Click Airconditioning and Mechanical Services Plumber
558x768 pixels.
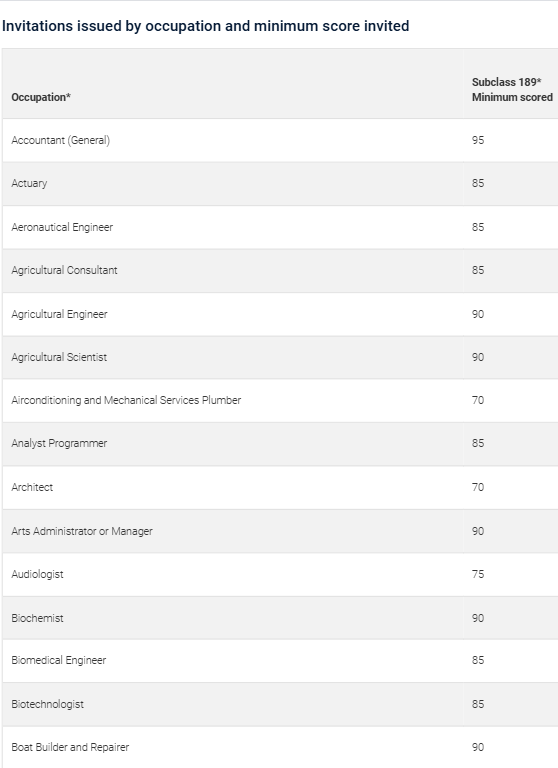tap(126, 400)
